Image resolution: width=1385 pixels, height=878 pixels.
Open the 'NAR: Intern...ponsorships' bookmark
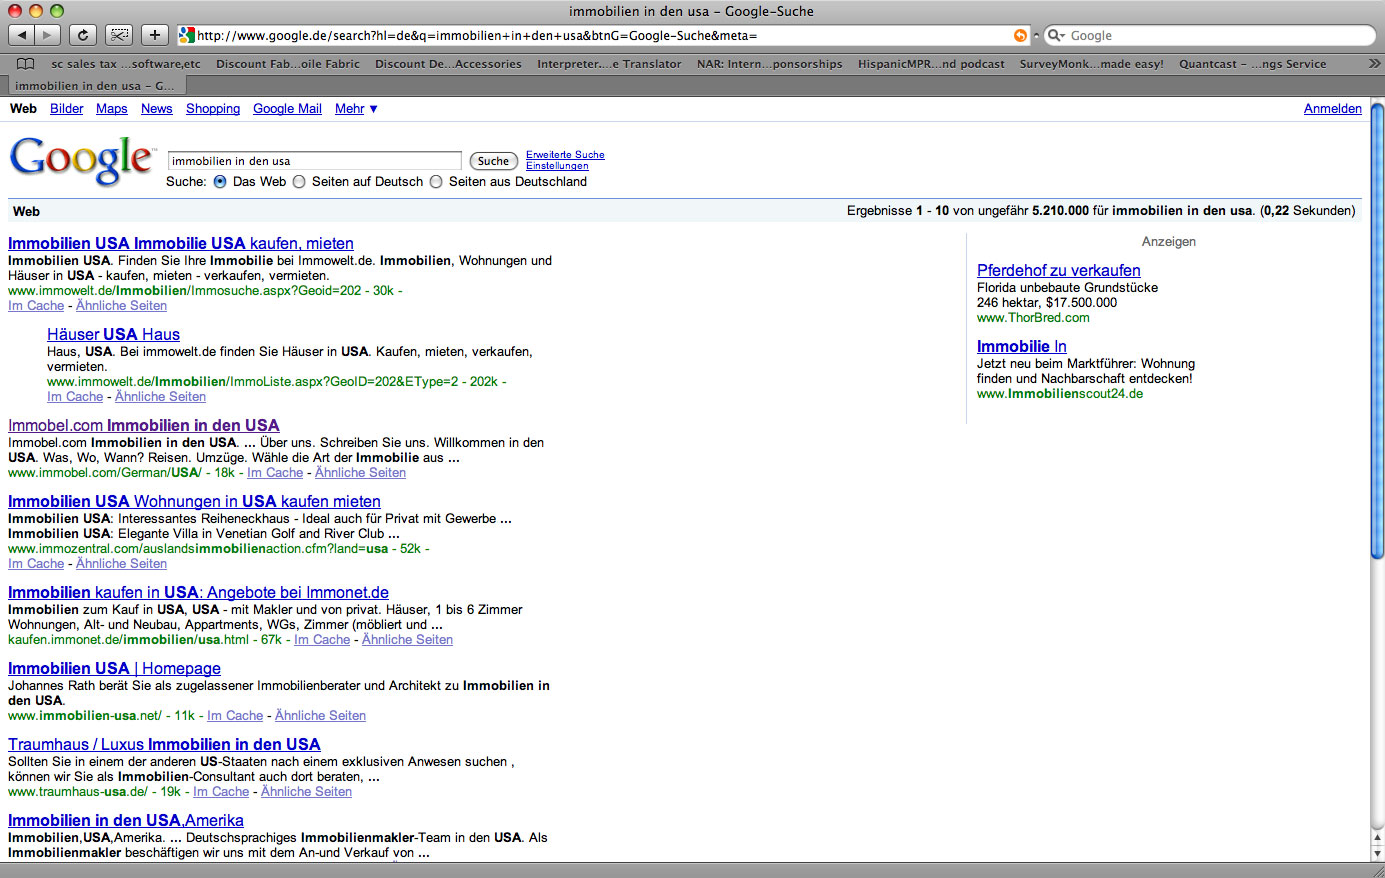(x=770, y=64)
